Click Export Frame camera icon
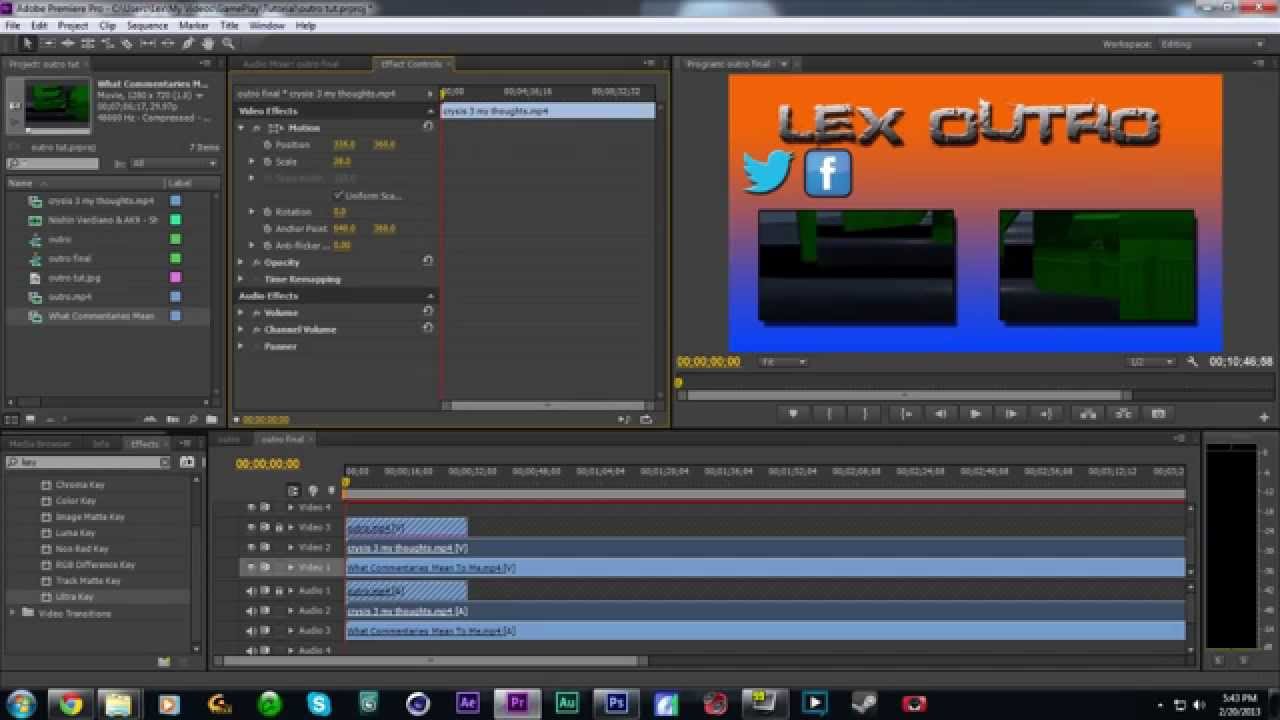The width and height of the screenshot is (1280, 720). [x=1158, y=413]
